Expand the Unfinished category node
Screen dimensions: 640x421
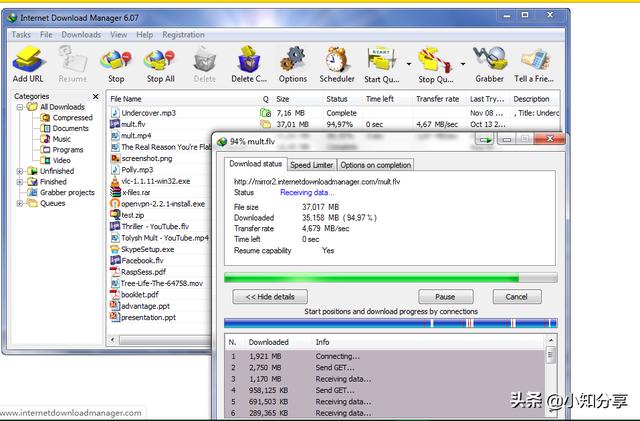[20, 171]
